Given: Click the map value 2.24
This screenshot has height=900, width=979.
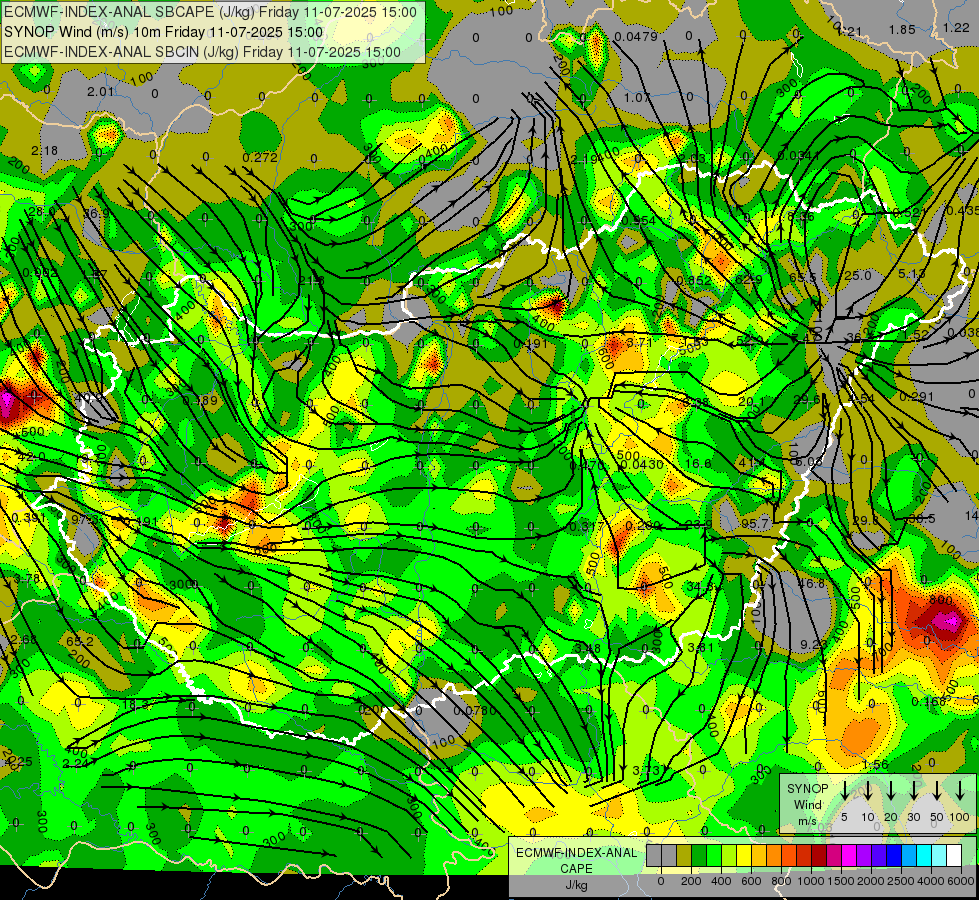Looking at the screenshot, I should (75, 763).
